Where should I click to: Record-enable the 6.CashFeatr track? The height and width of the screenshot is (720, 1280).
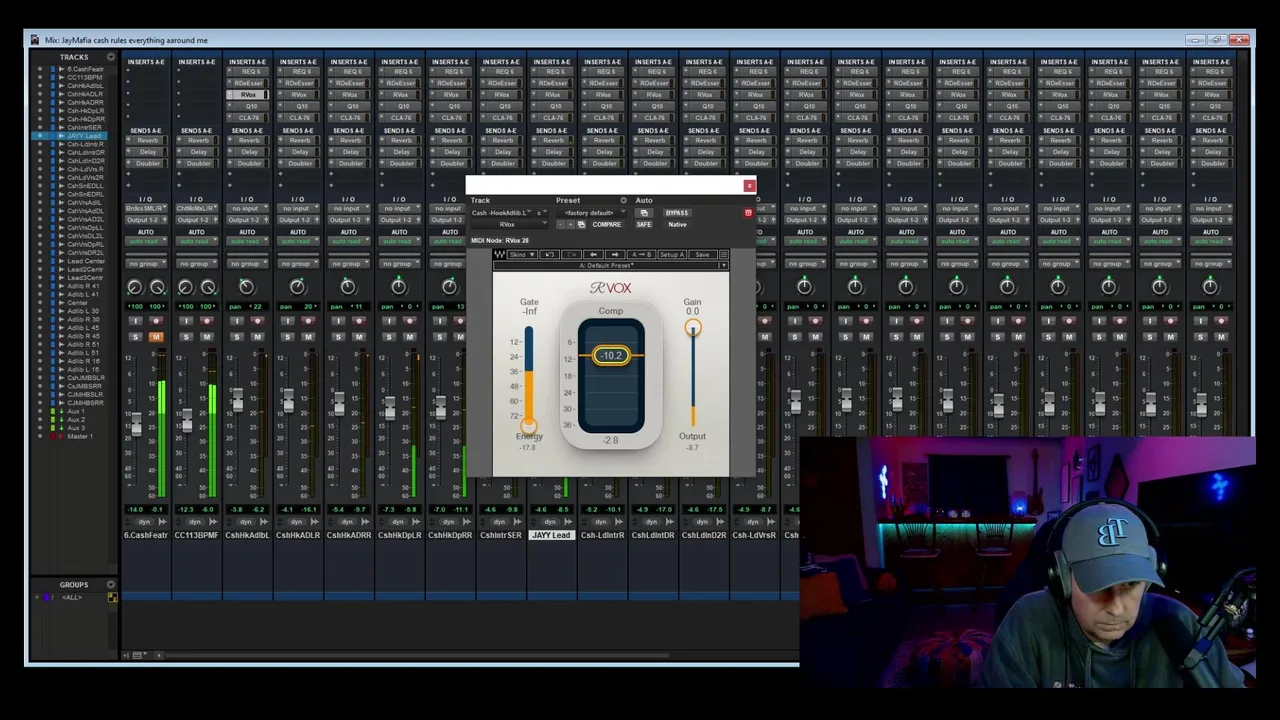156,321
